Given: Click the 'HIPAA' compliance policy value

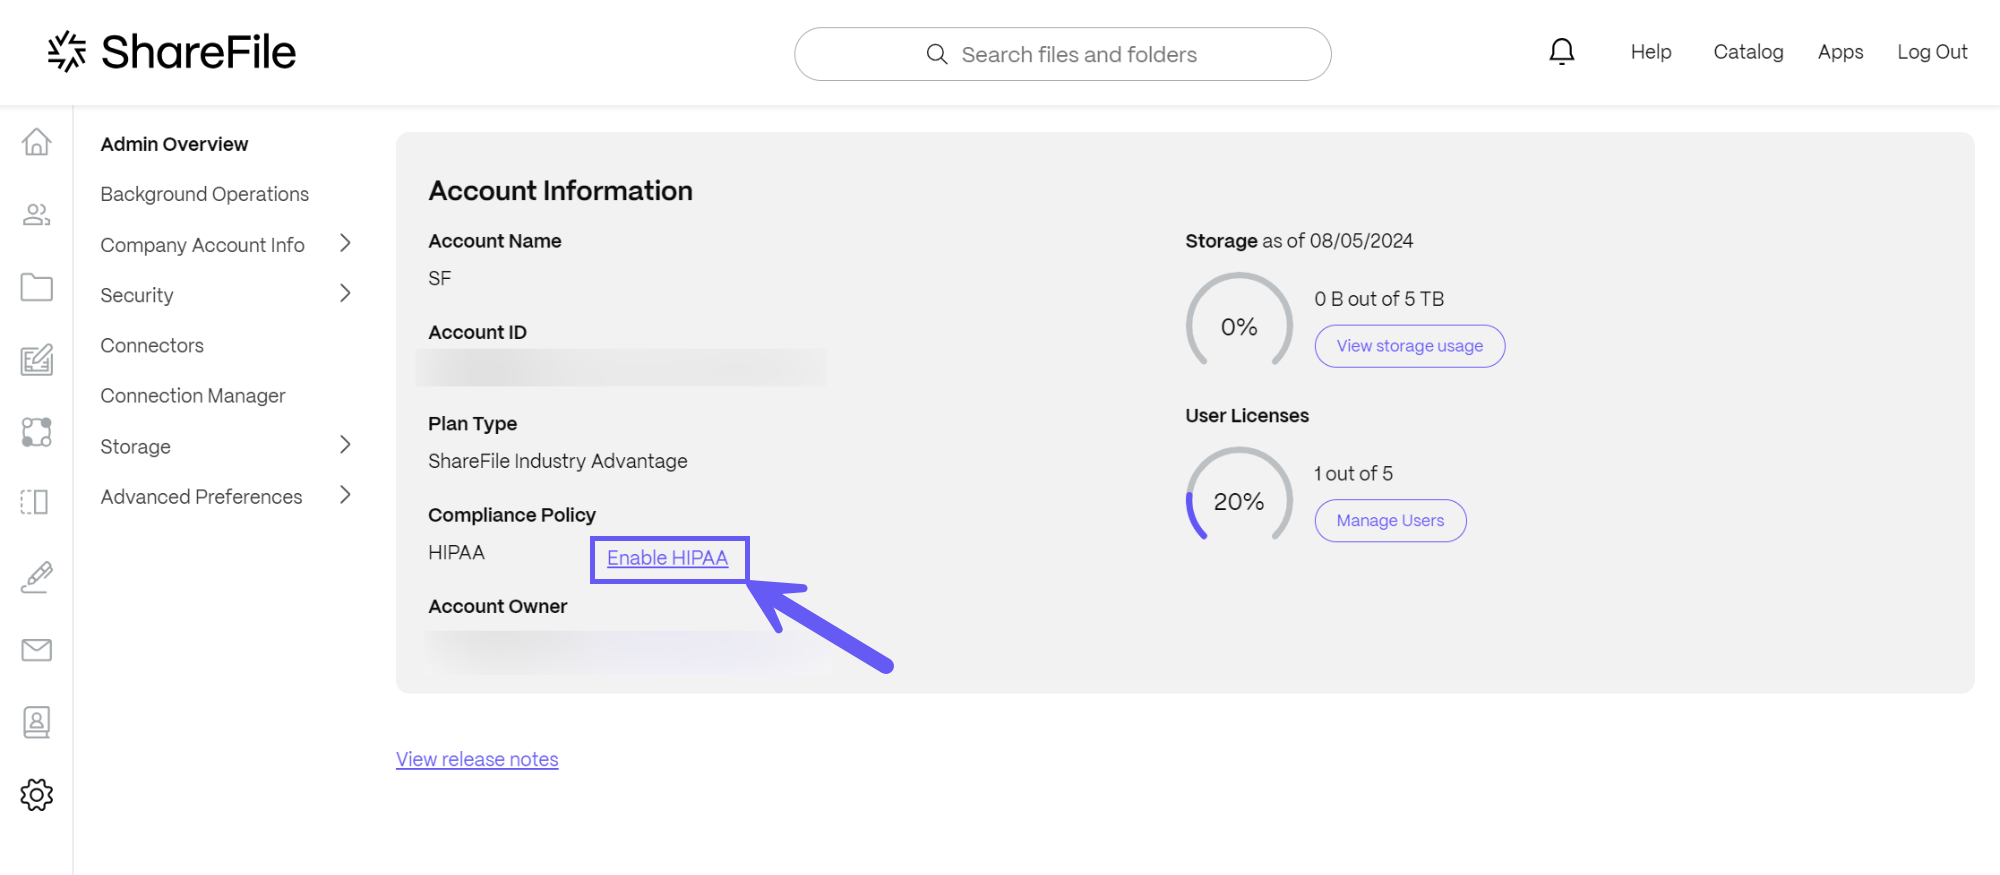Looking at the screenshot, I should pos(456,552).
